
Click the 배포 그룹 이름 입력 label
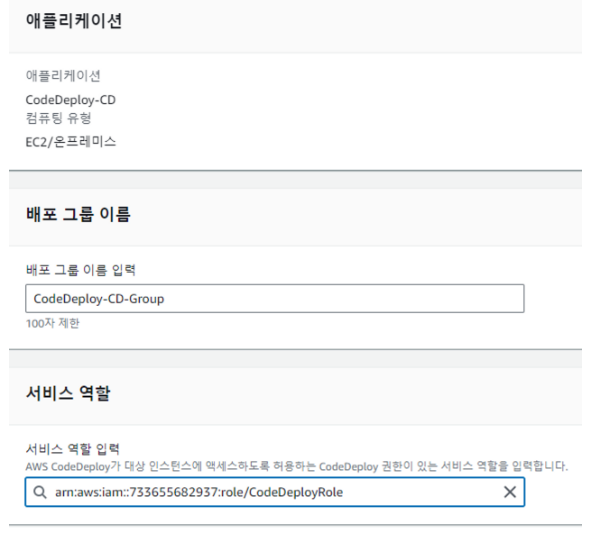[81, 270]
